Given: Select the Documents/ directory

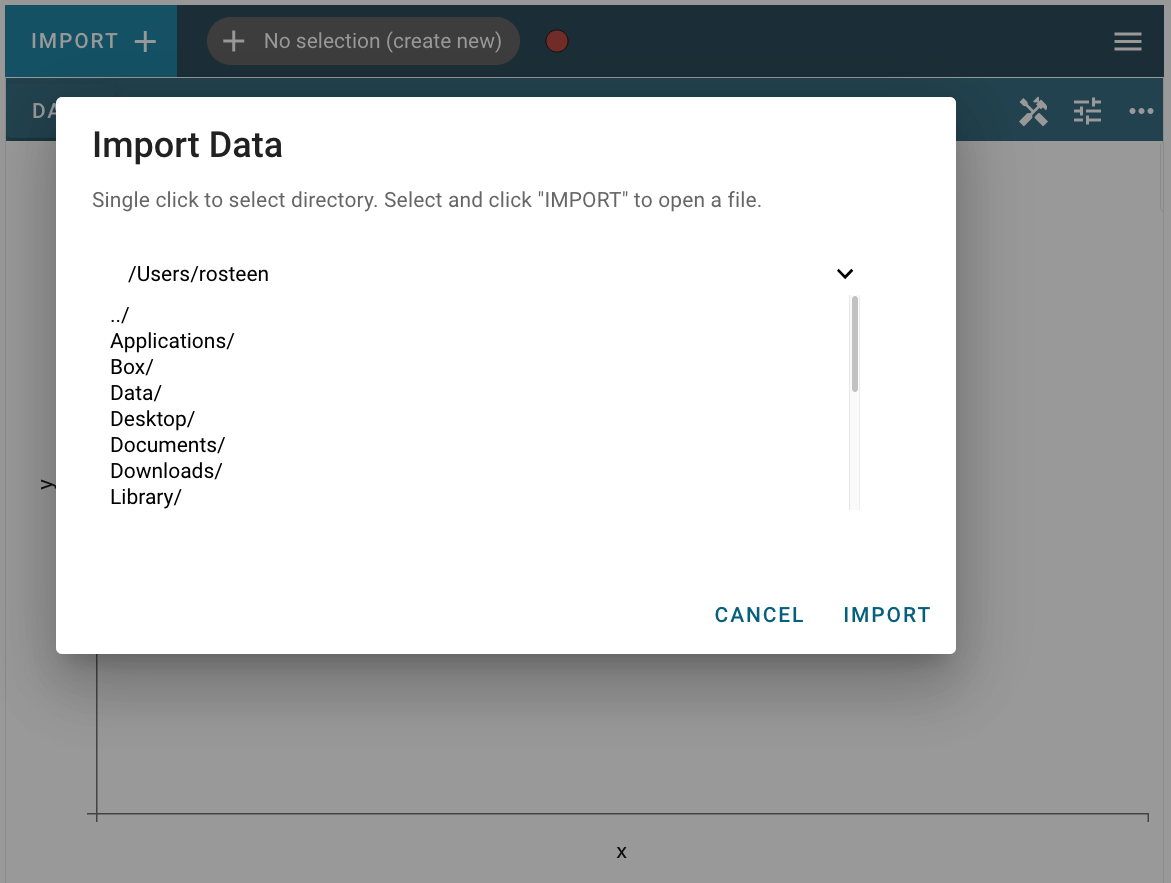Looking at the screenshot, I should tap(168, 445).
